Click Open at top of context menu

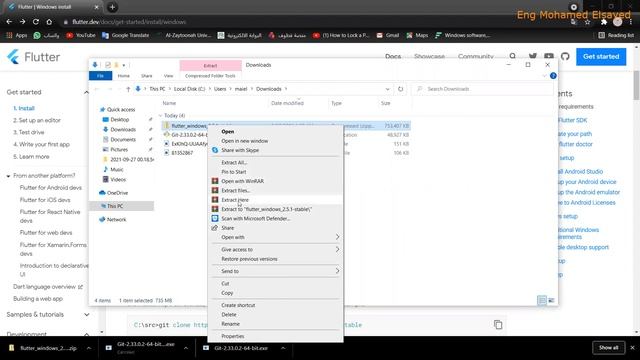228,131
